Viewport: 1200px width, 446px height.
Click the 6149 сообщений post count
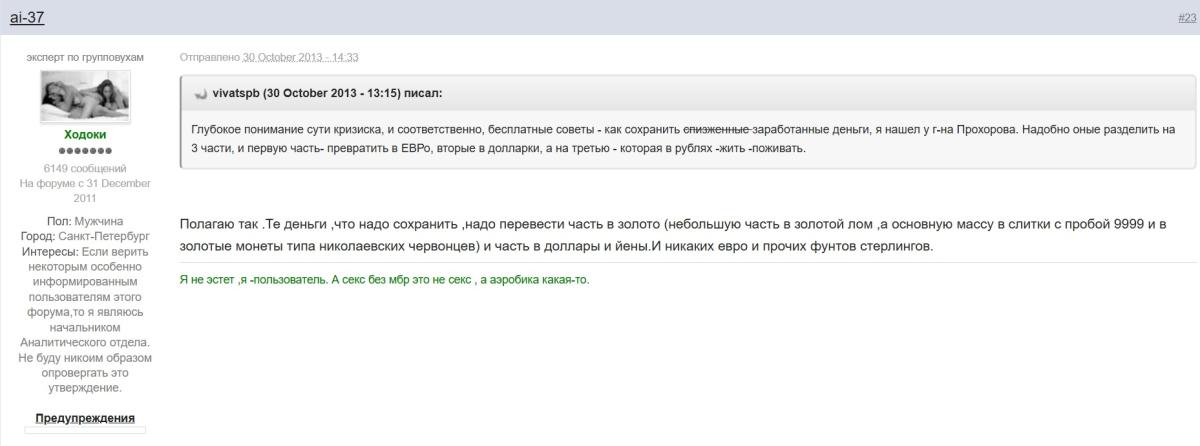(85, 168)
